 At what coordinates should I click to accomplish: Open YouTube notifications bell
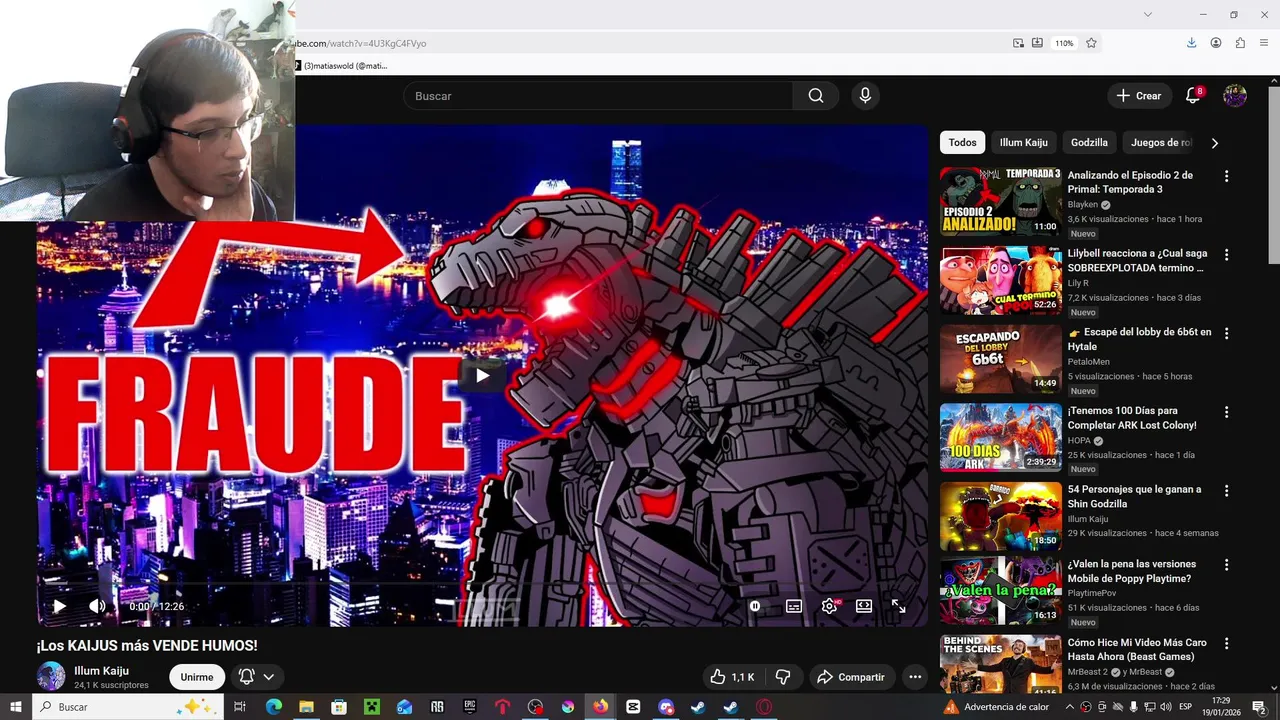pyautogui.click(x=1192, y=96)
